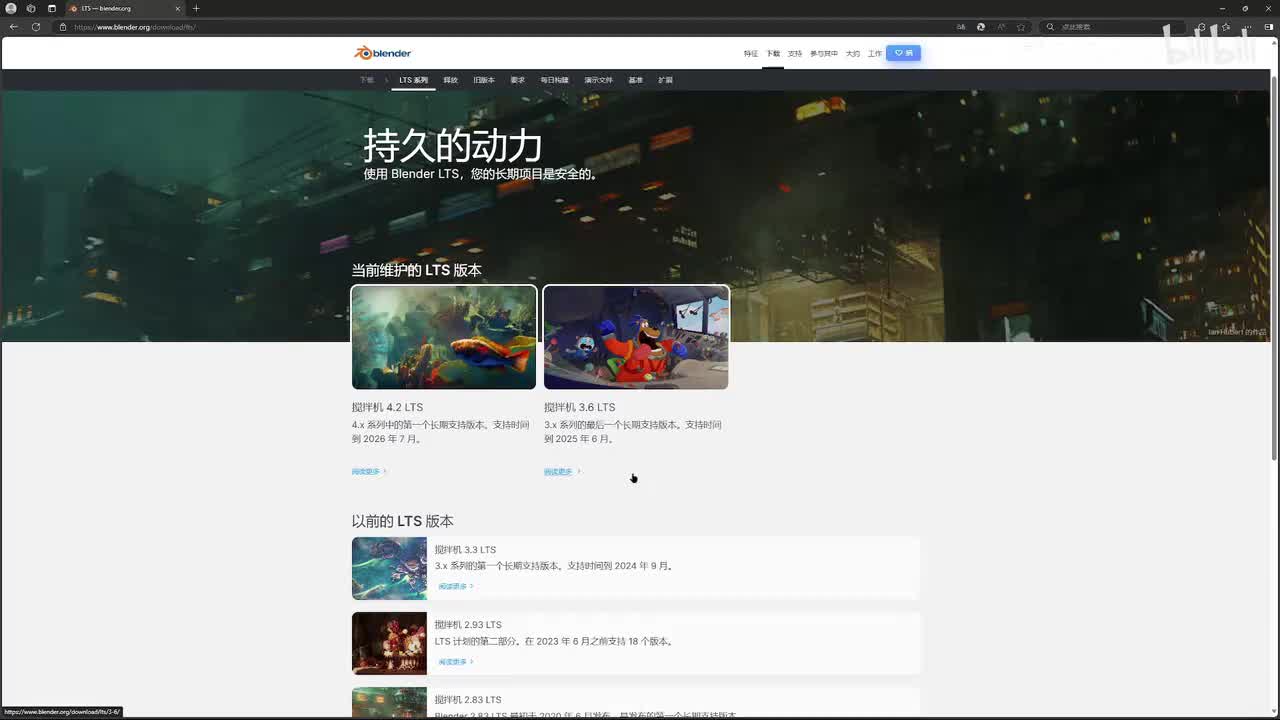Screen dimensions: 1280x720
Task: Click the heart donate button
Action: pos(903,53)
